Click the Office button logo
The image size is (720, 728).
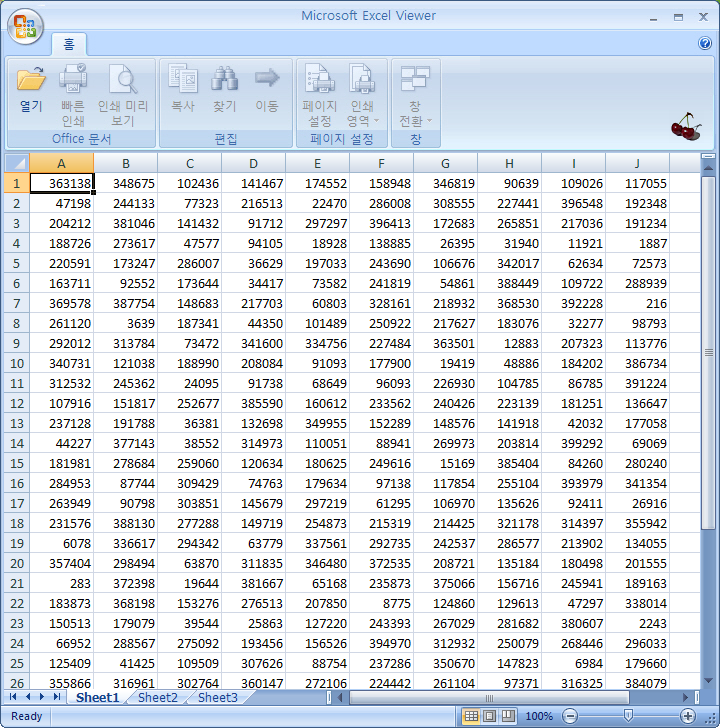pyautogui.click(x=25, y=27)
